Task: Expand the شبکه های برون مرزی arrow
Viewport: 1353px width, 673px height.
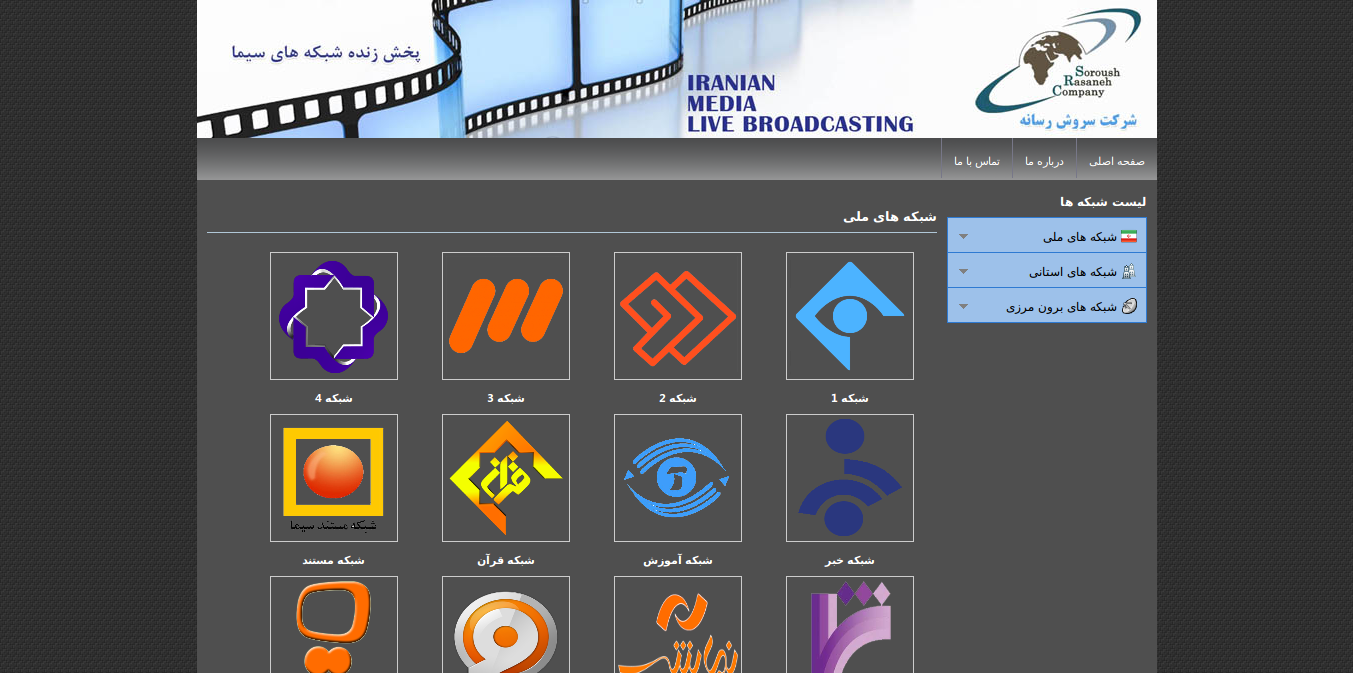Action: pyautogui.click(x=963, y=307)
